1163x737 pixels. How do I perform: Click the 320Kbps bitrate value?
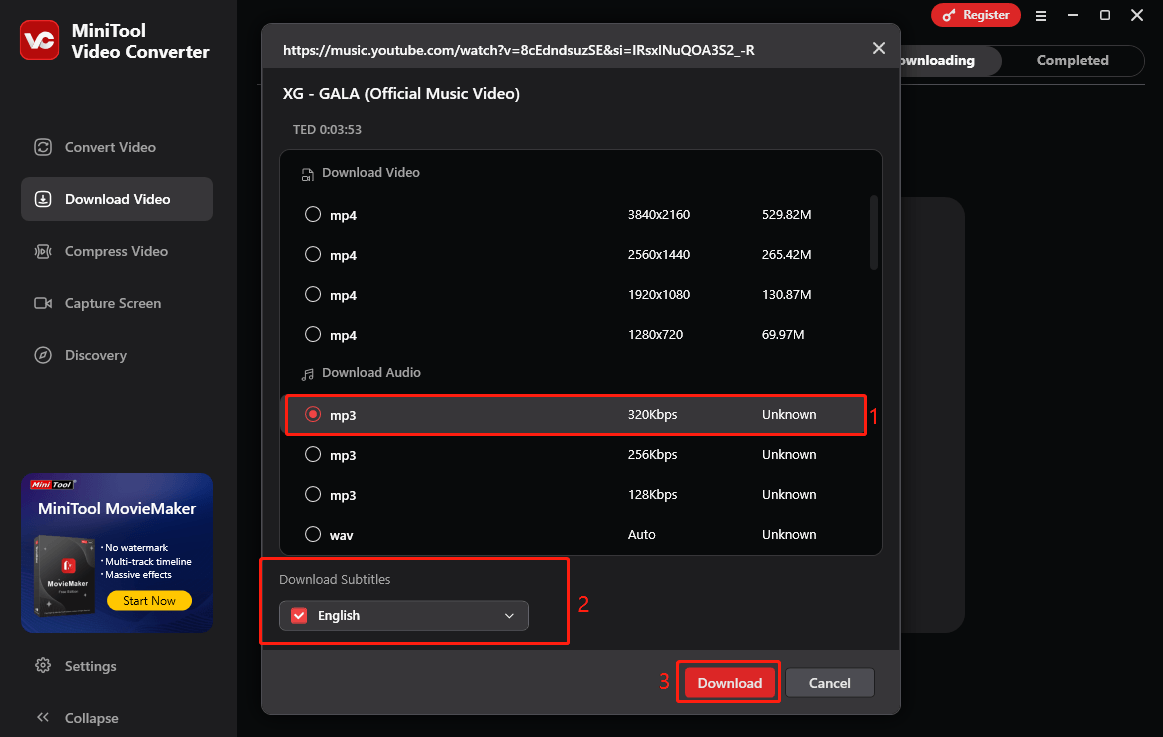coord(652,414)
